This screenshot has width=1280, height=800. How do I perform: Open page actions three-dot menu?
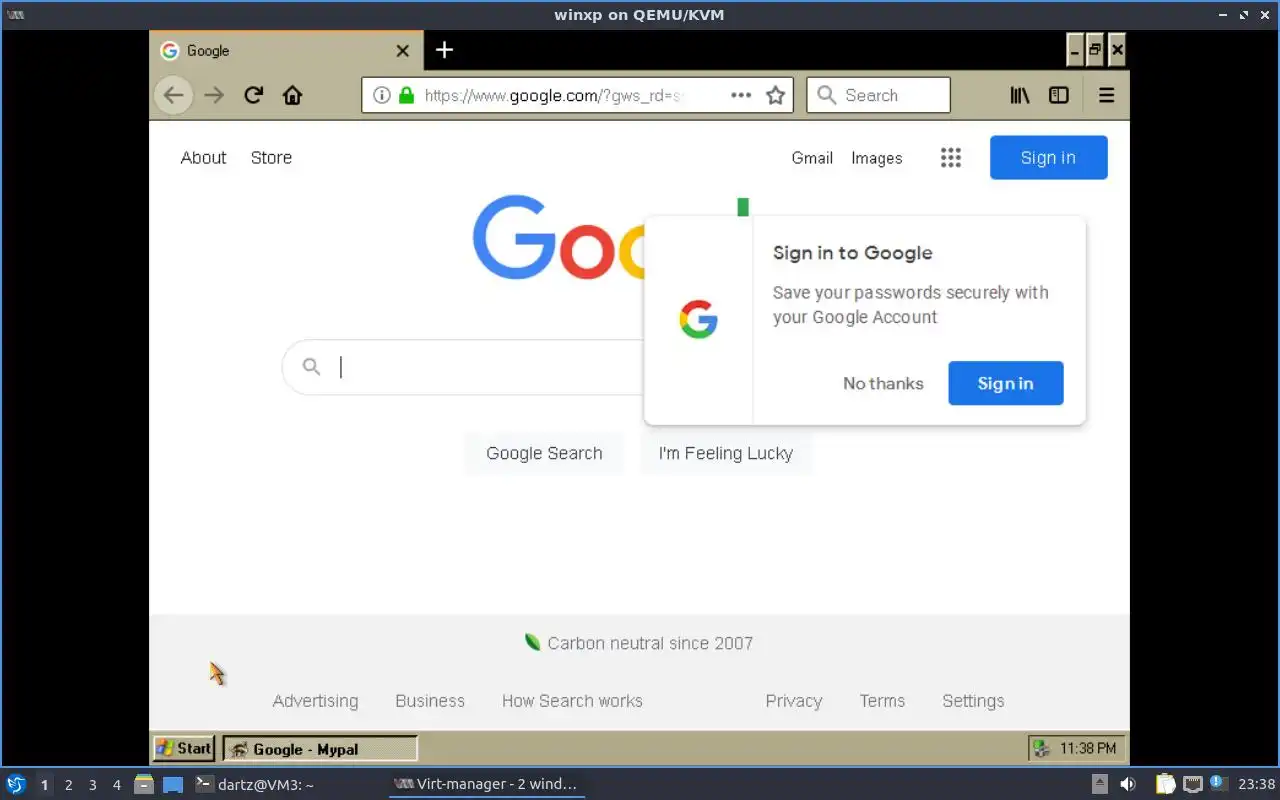point(741,95)
